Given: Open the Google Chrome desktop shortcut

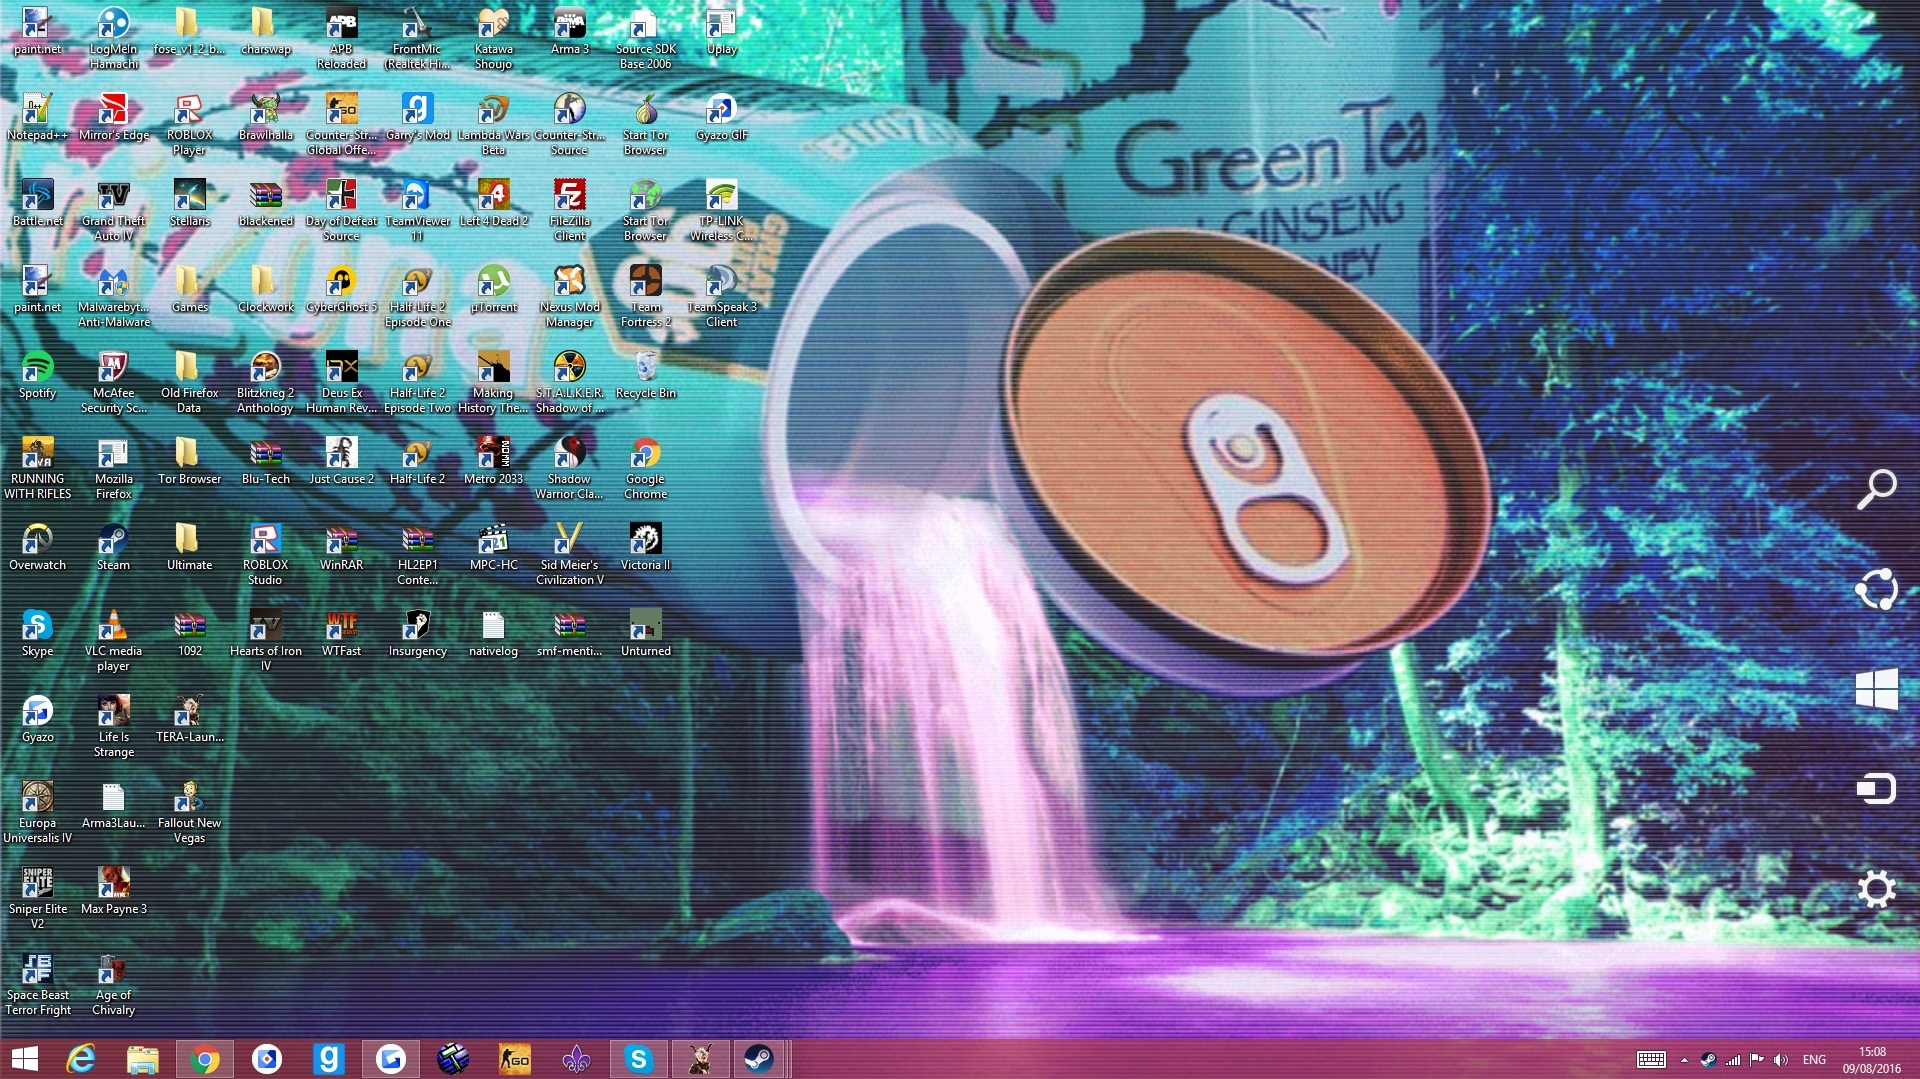Looking at the screenshot, I should tap(646, 468).
